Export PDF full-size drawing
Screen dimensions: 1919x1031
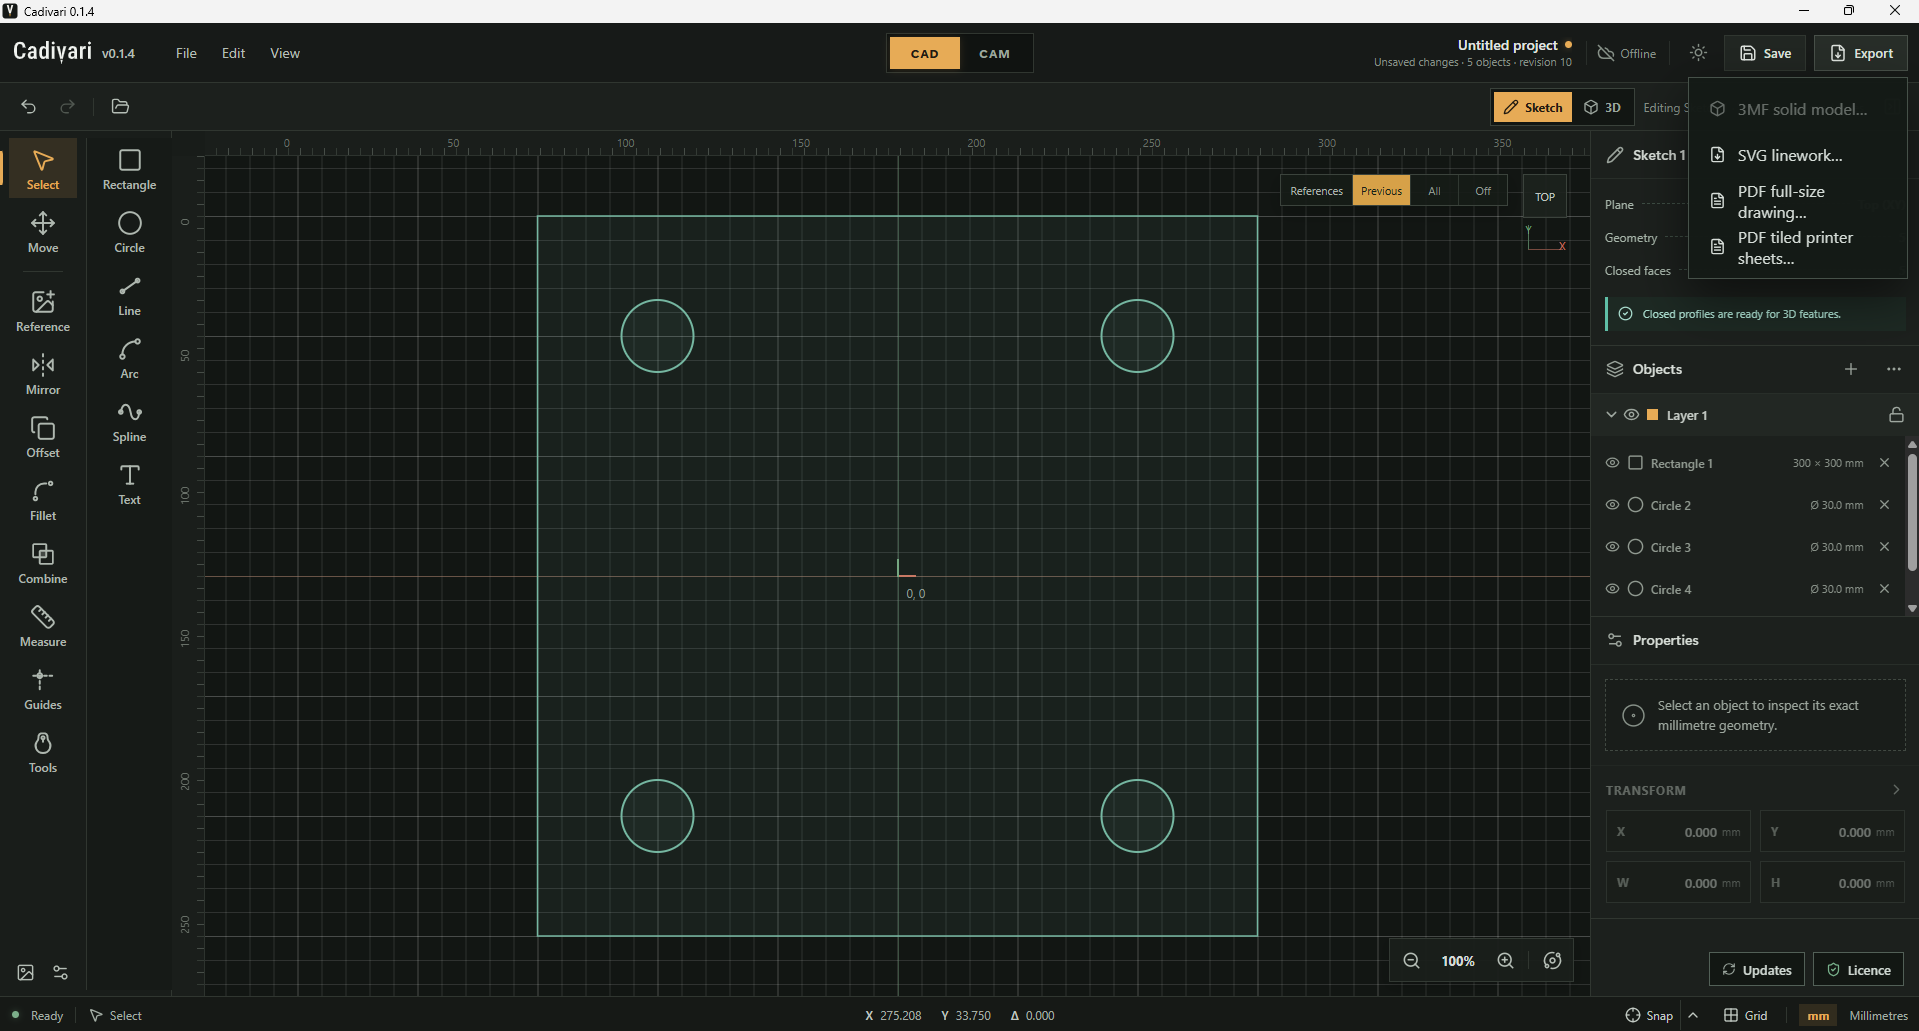[x=1797, y=202]
